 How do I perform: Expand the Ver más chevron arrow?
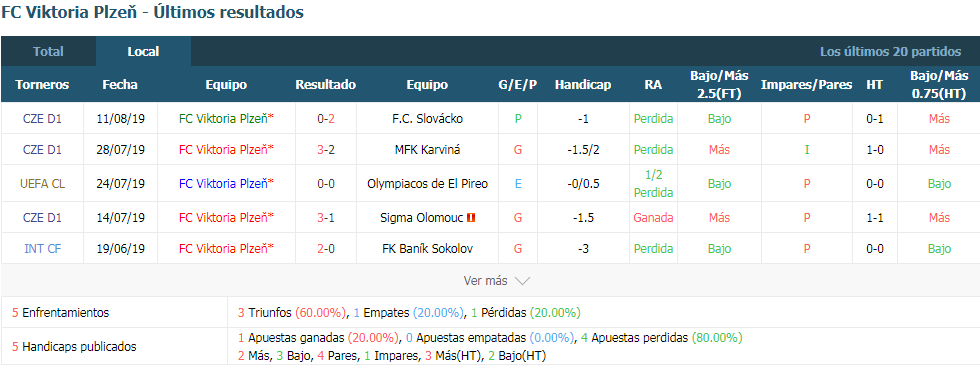pyautogui.click(x=522, y=281)
